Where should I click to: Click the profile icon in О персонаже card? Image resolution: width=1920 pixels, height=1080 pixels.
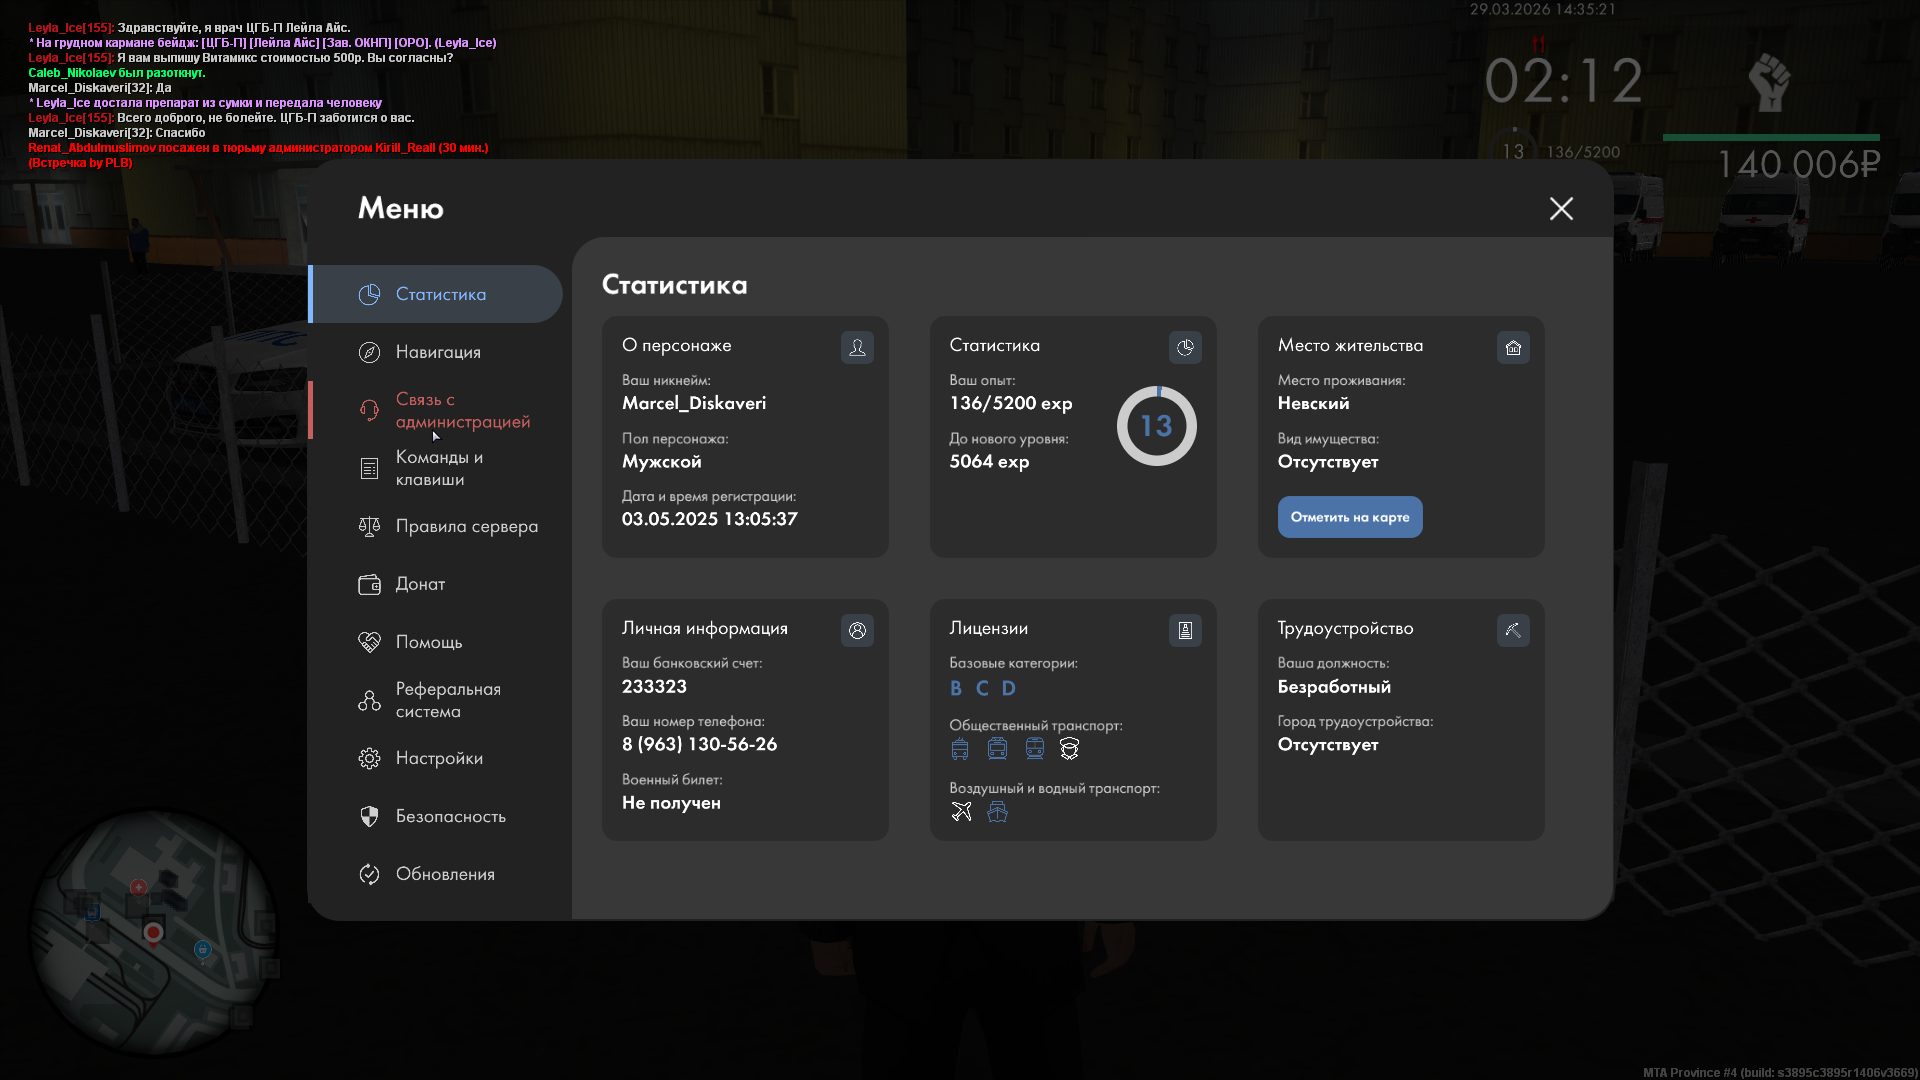coord(857,347)
